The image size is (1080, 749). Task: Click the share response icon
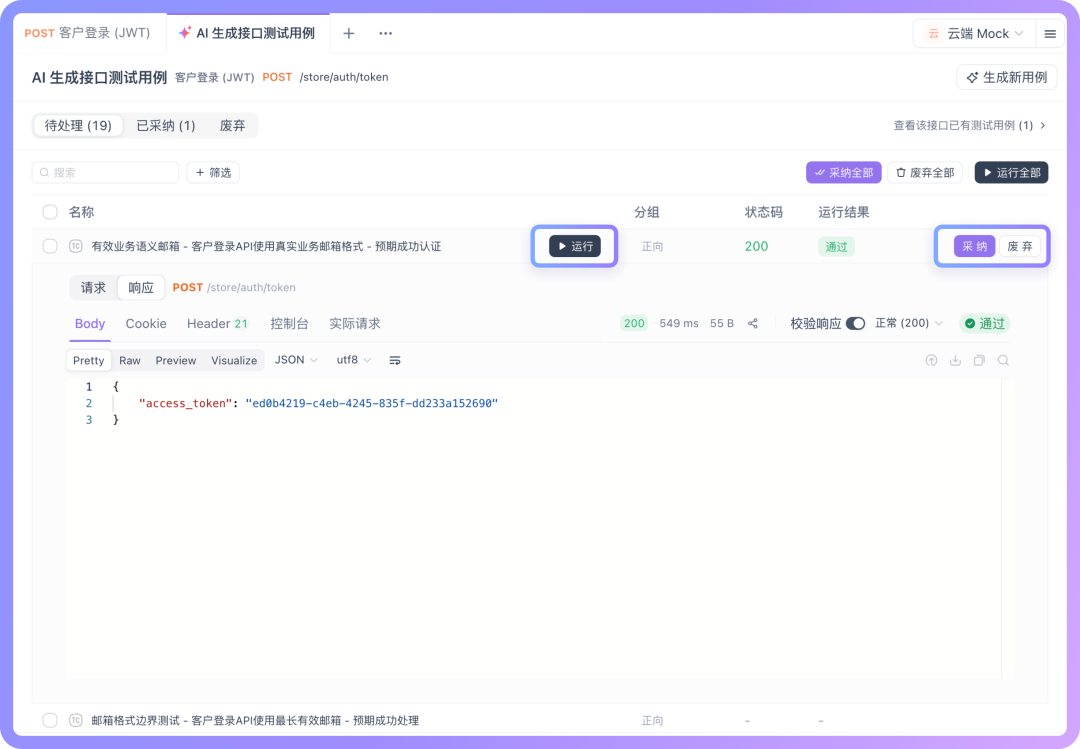point(755,324)
